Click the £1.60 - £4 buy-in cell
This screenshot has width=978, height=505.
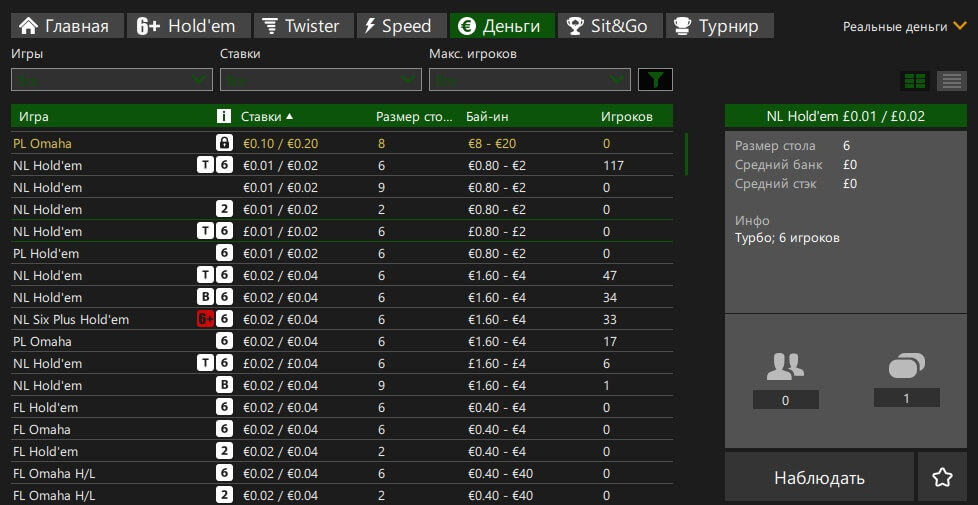497,363
